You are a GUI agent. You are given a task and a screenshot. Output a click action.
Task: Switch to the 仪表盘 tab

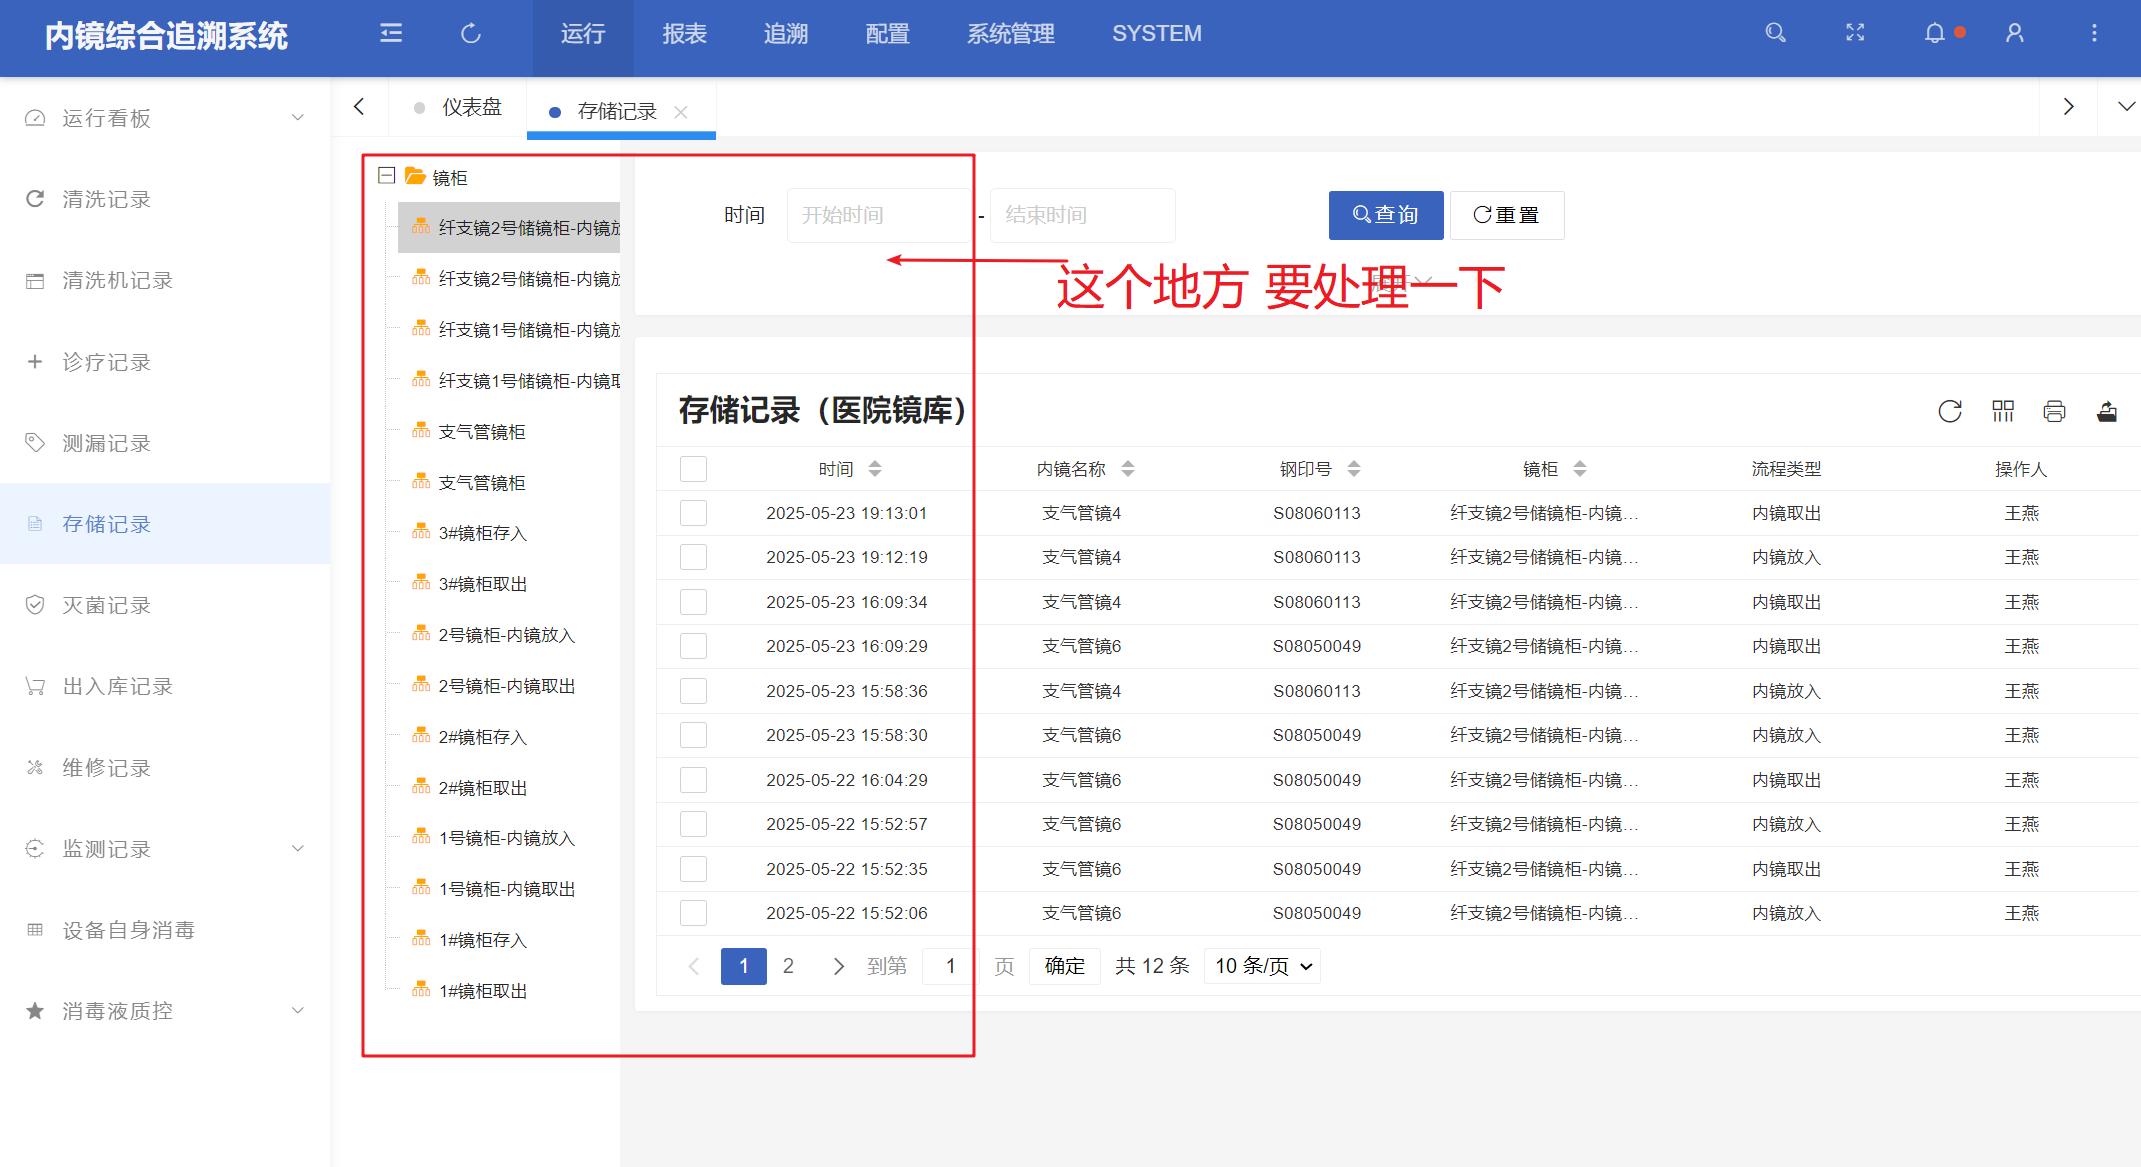472,107
